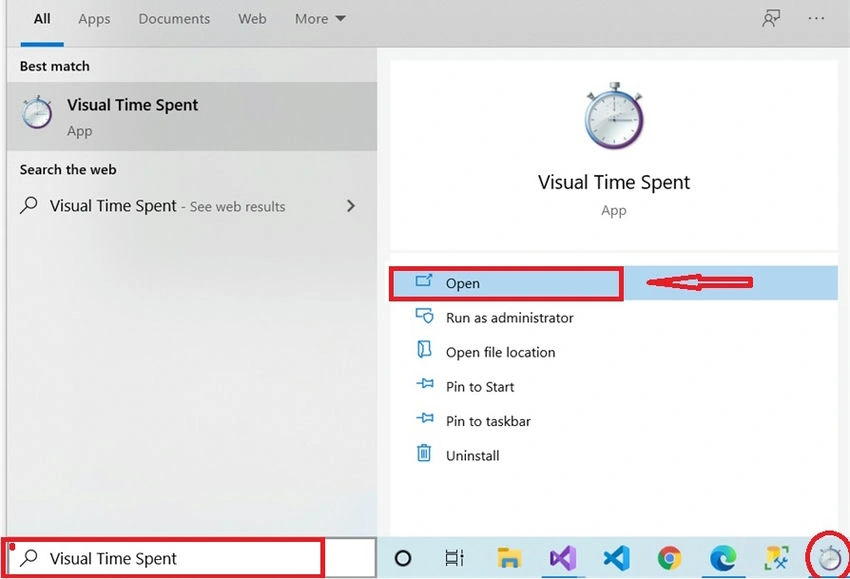Click the Open entry's window icon

point(423,281)
